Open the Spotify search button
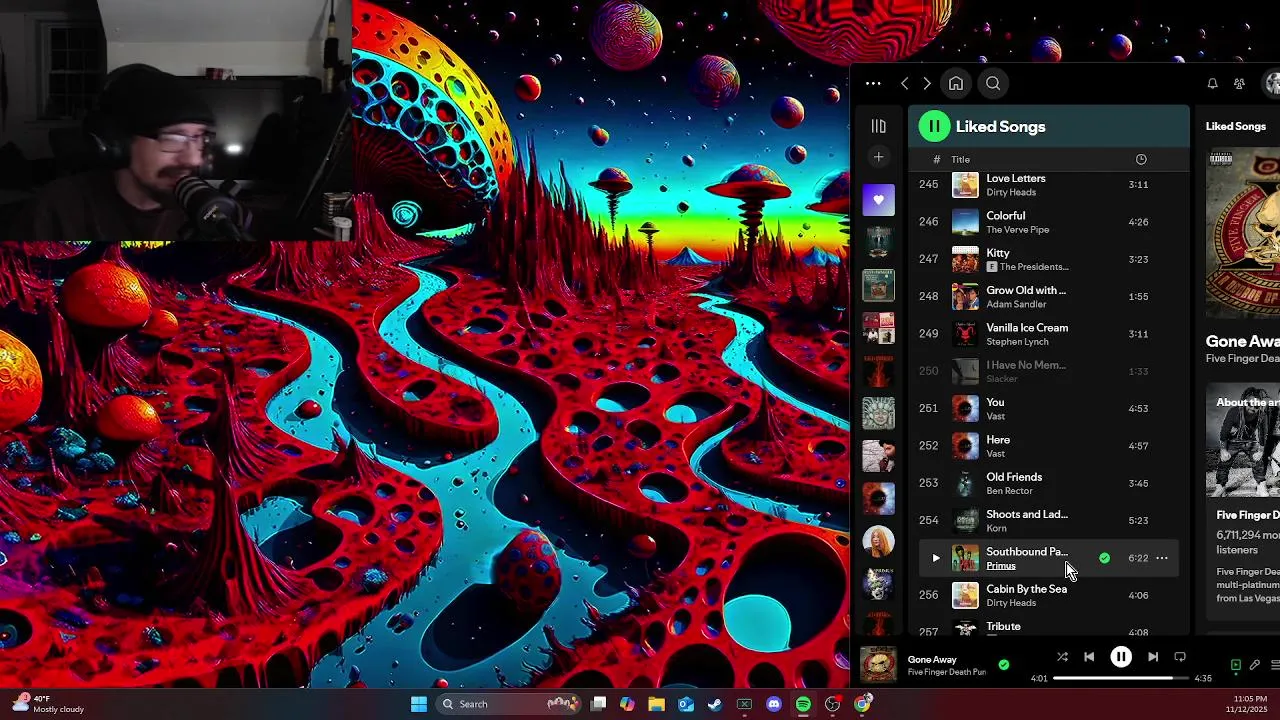1280x720 pixels. click(993, 84)
